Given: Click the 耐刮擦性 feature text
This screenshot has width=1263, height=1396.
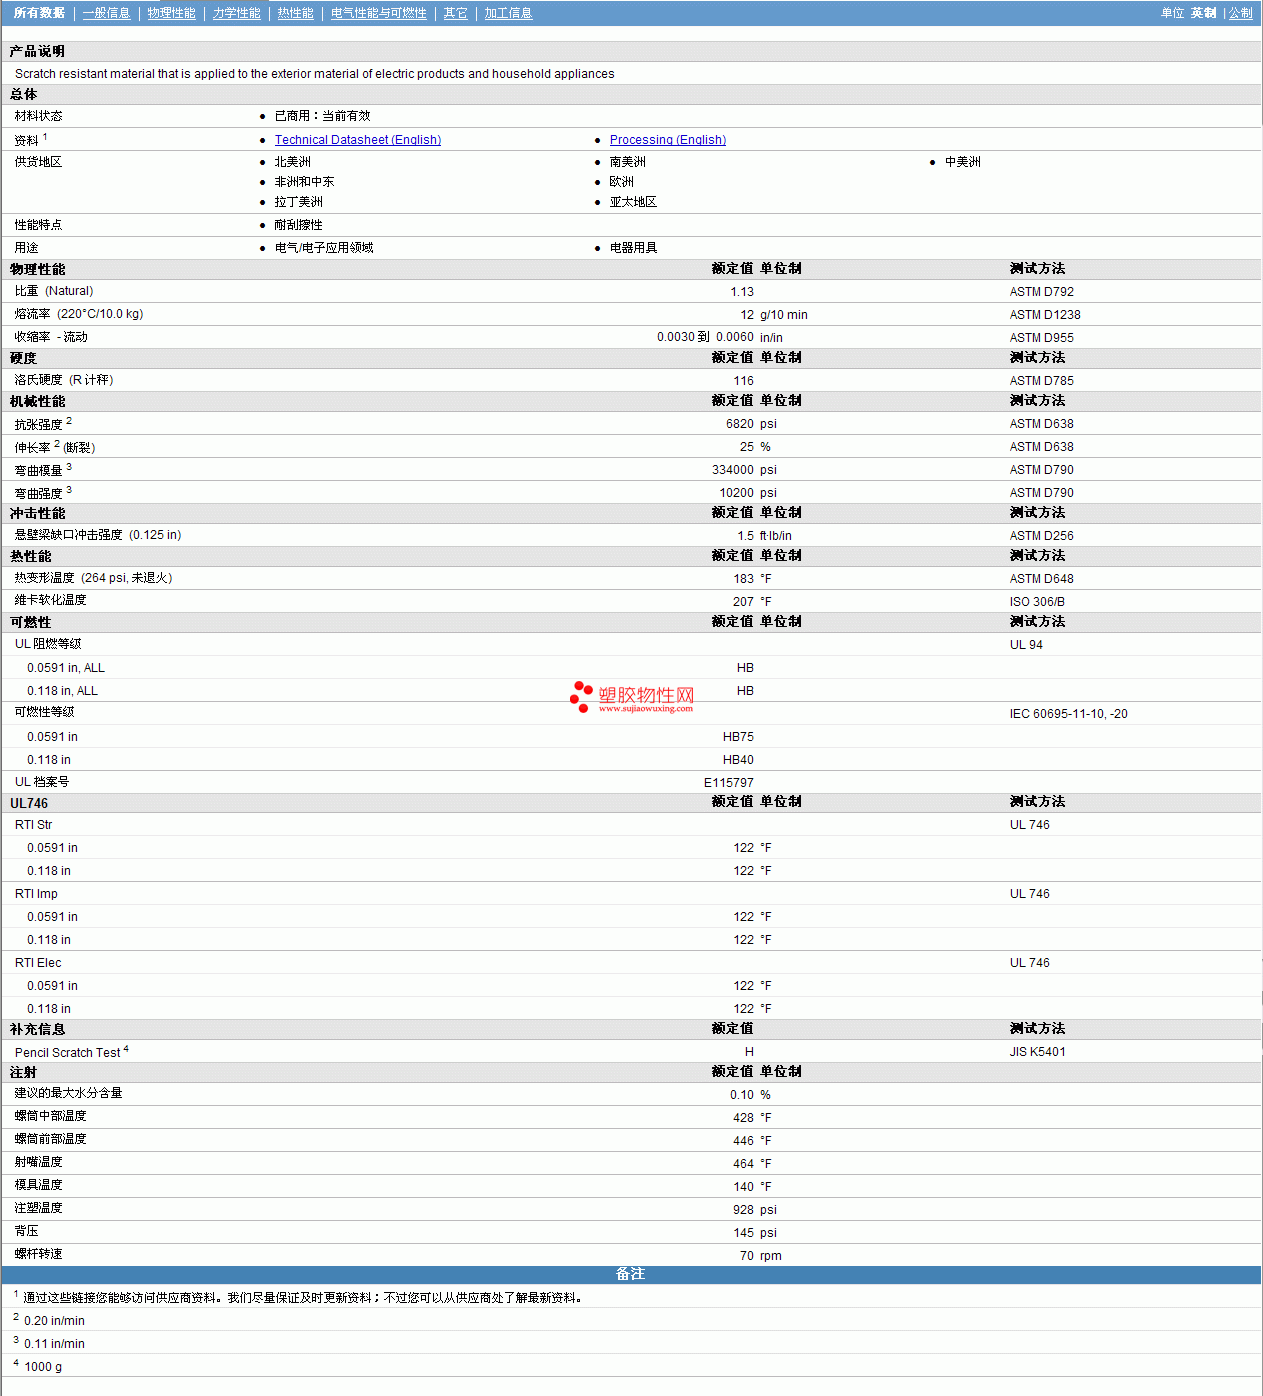Looking at the screenshot, I should [299, 225].
